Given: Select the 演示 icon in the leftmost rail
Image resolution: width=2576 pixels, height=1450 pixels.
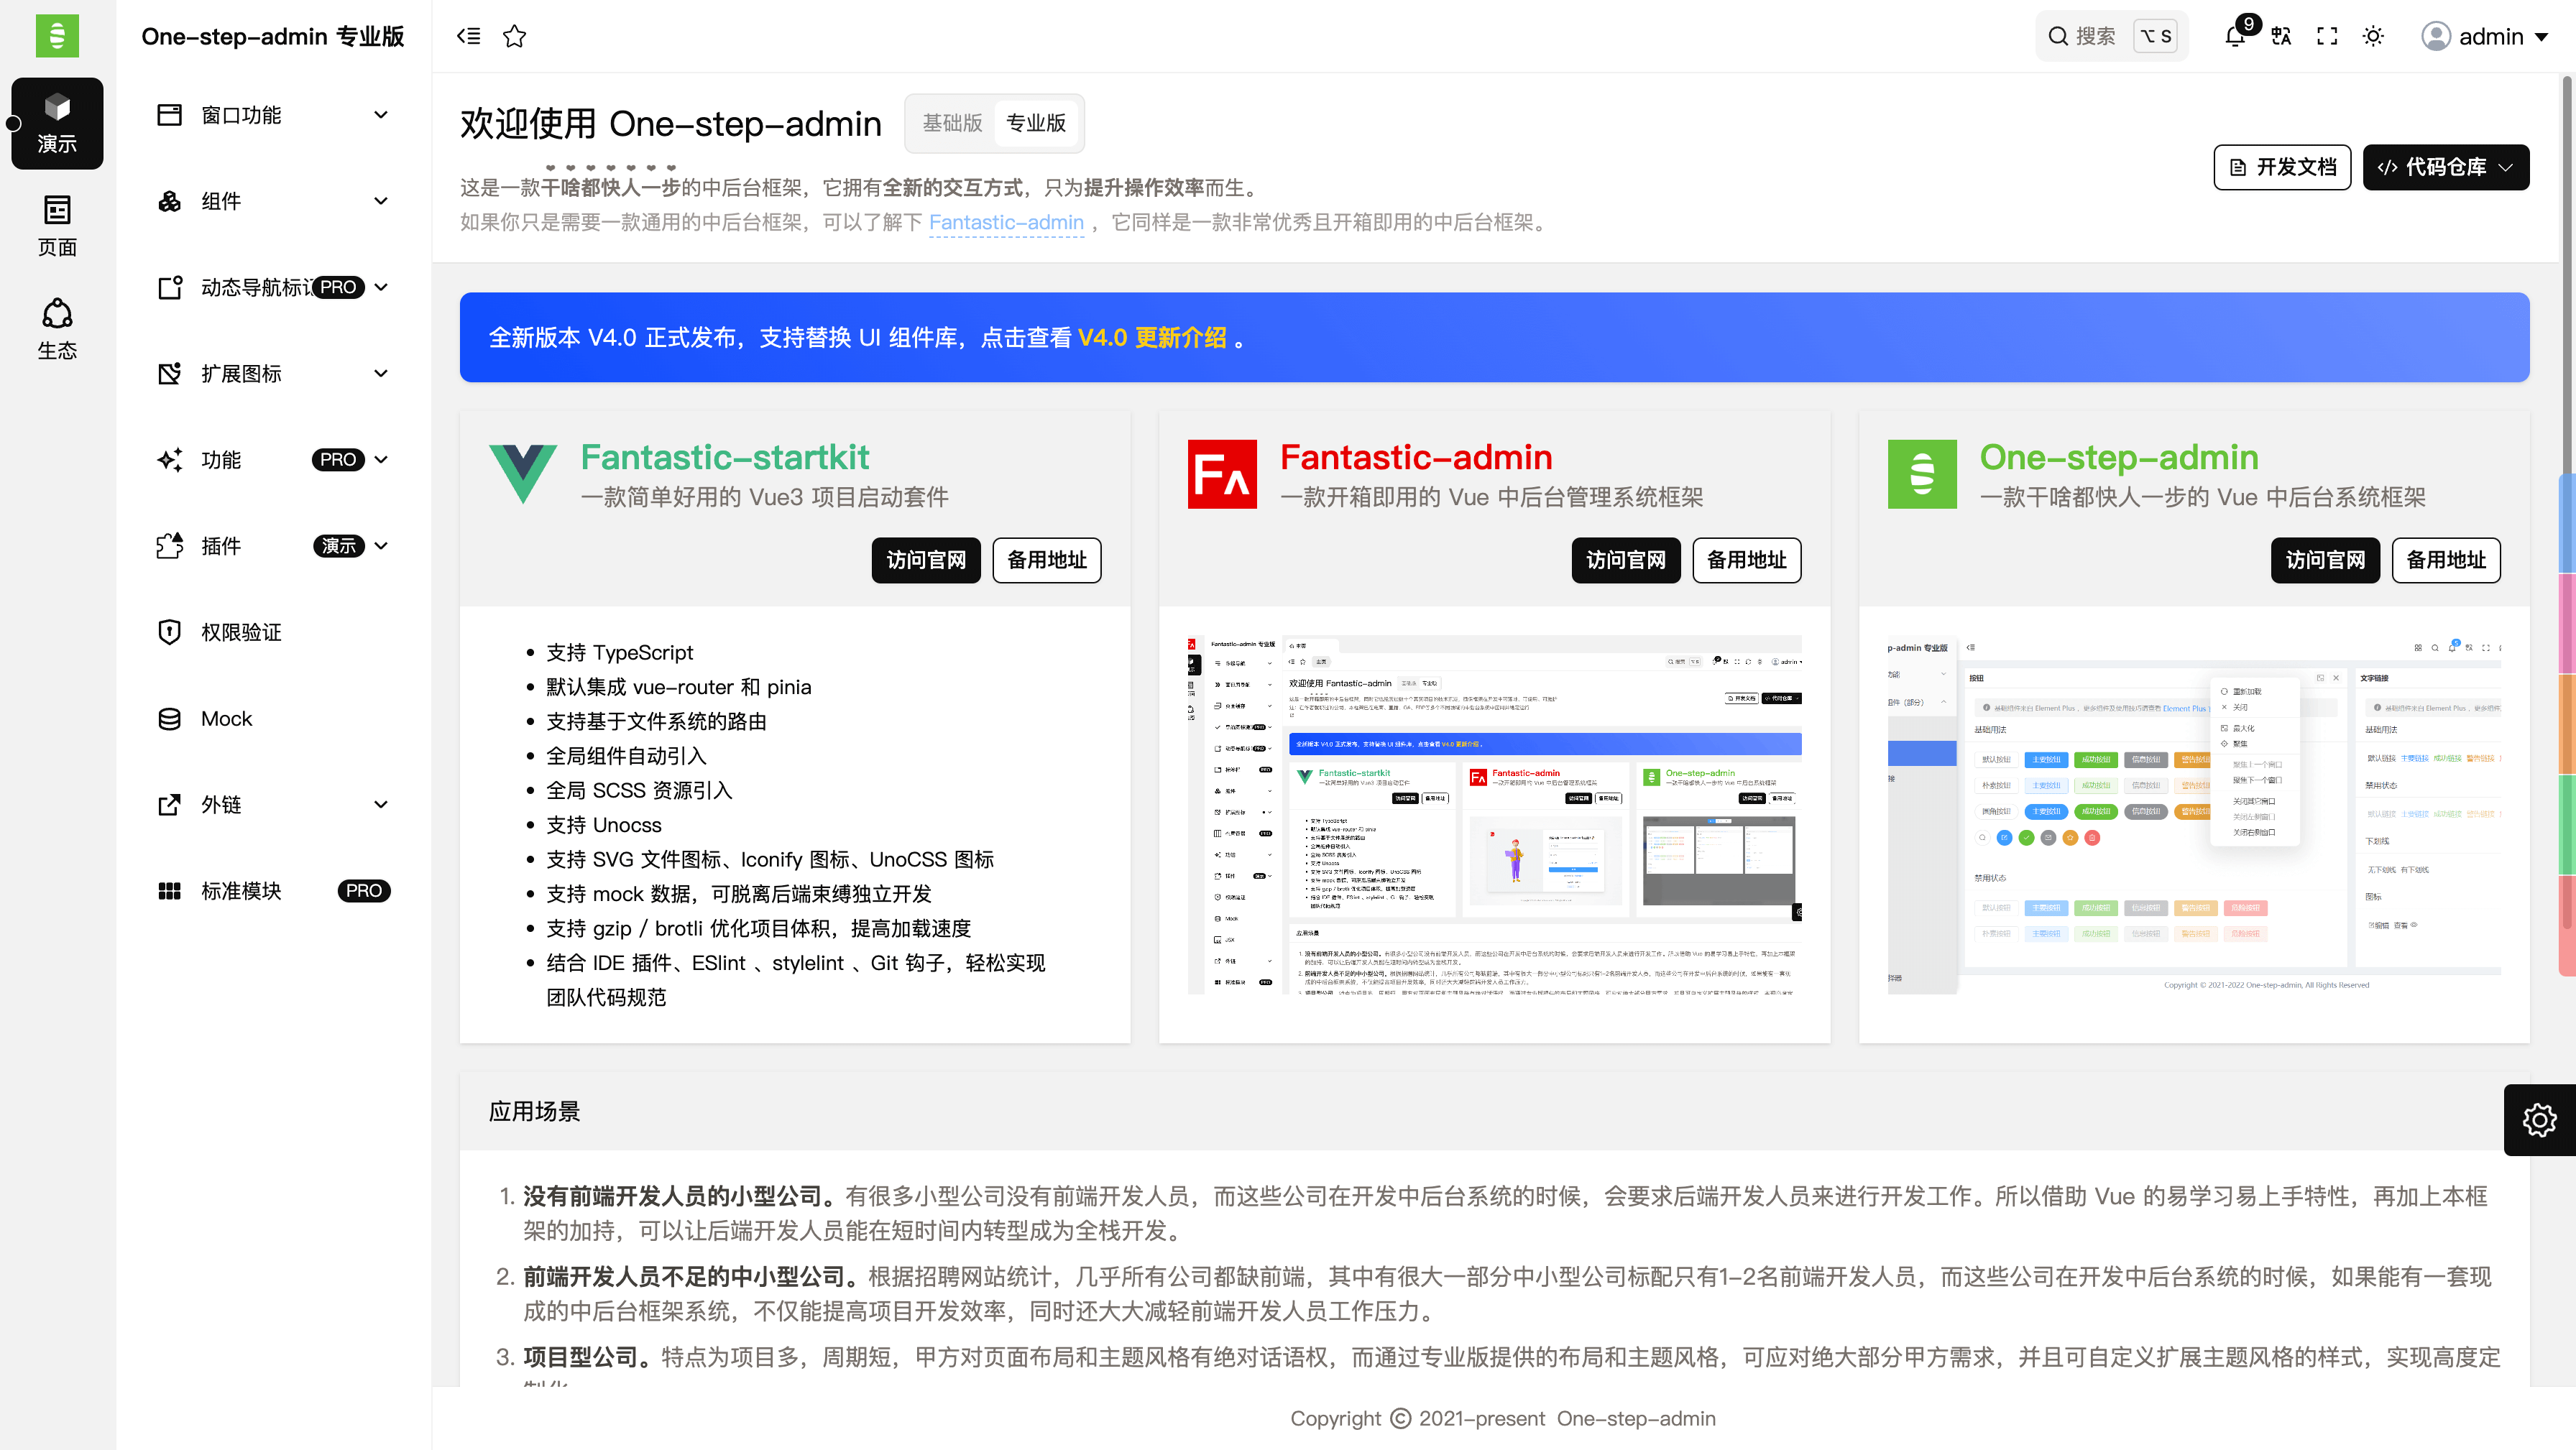Looking at the screenshot, I should [x=57, y=122].
